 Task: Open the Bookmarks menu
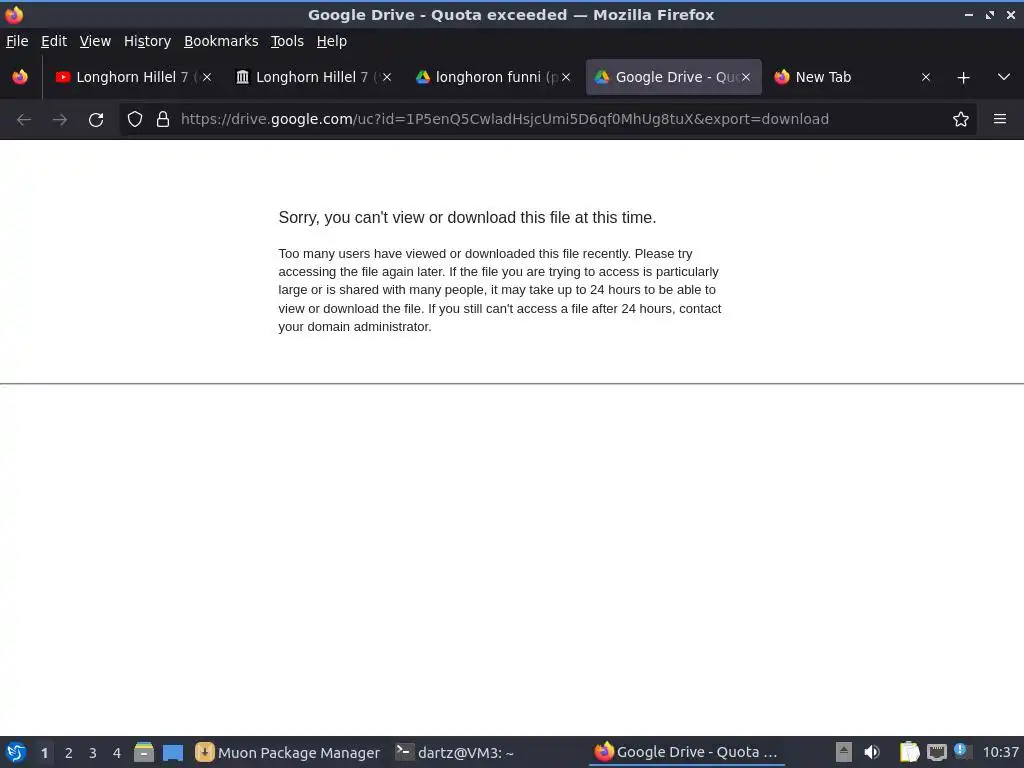(221, 41)
